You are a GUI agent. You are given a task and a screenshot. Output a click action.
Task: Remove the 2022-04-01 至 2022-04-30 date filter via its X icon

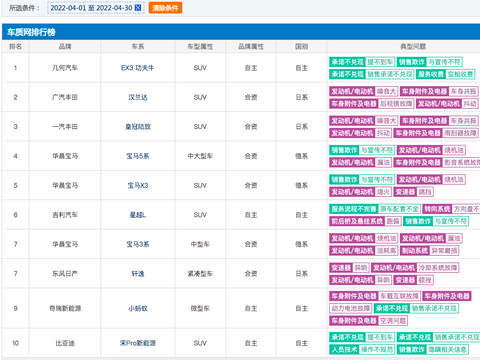138,8
